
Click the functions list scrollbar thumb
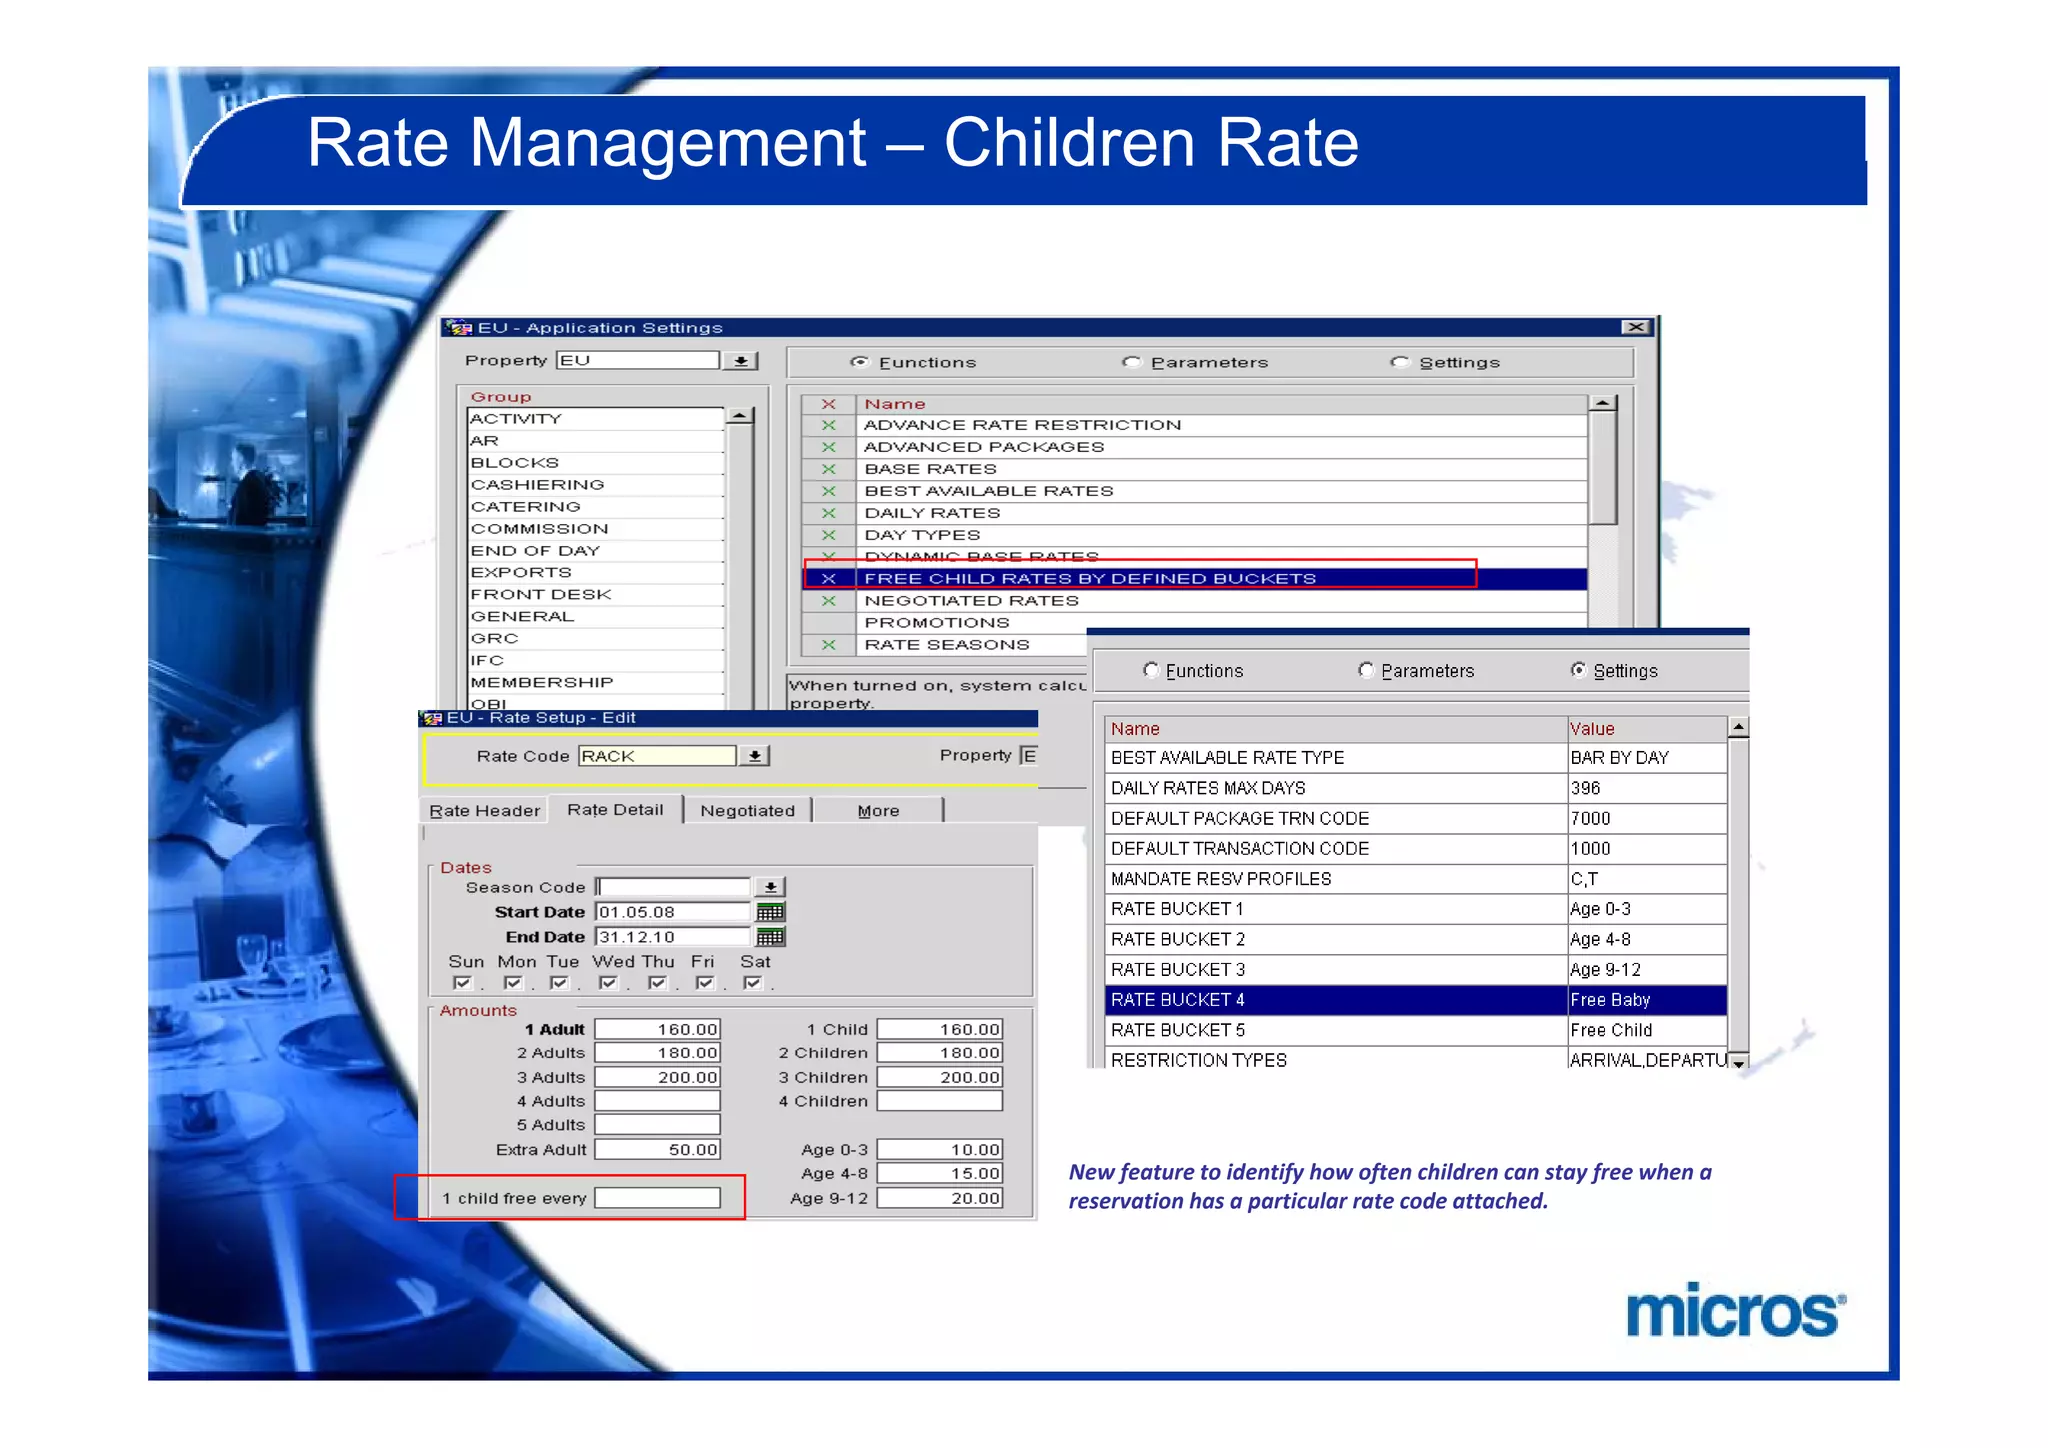pos(1603,467)
